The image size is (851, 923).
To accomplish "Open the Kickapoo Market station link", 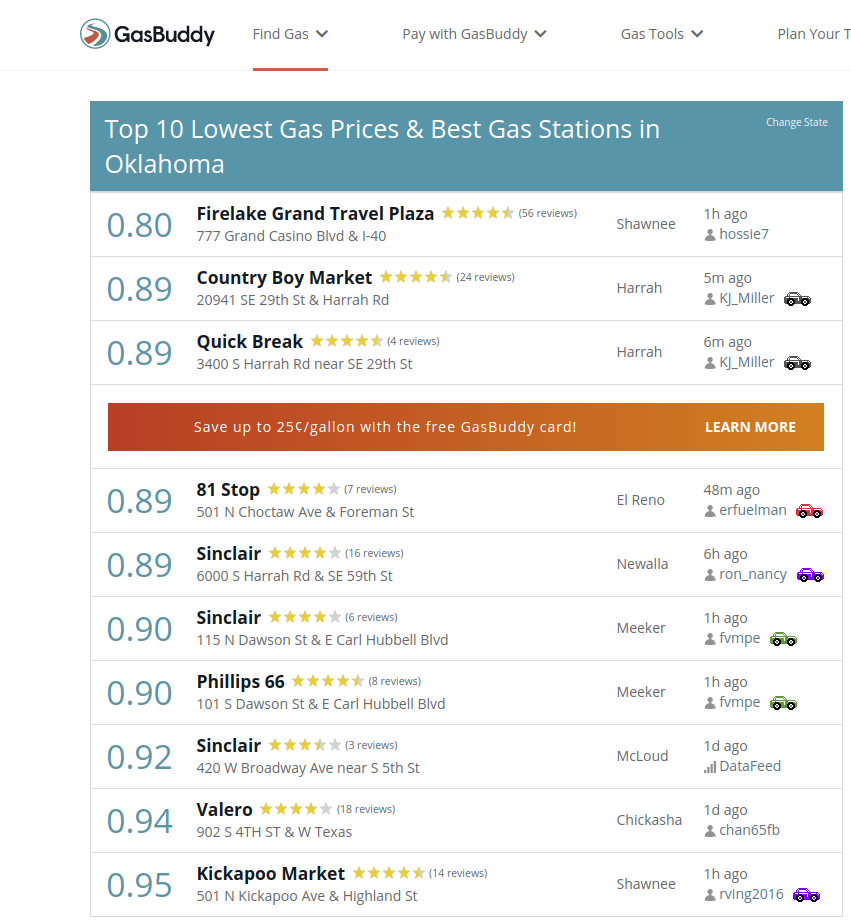I will click(x=270, y=873).
